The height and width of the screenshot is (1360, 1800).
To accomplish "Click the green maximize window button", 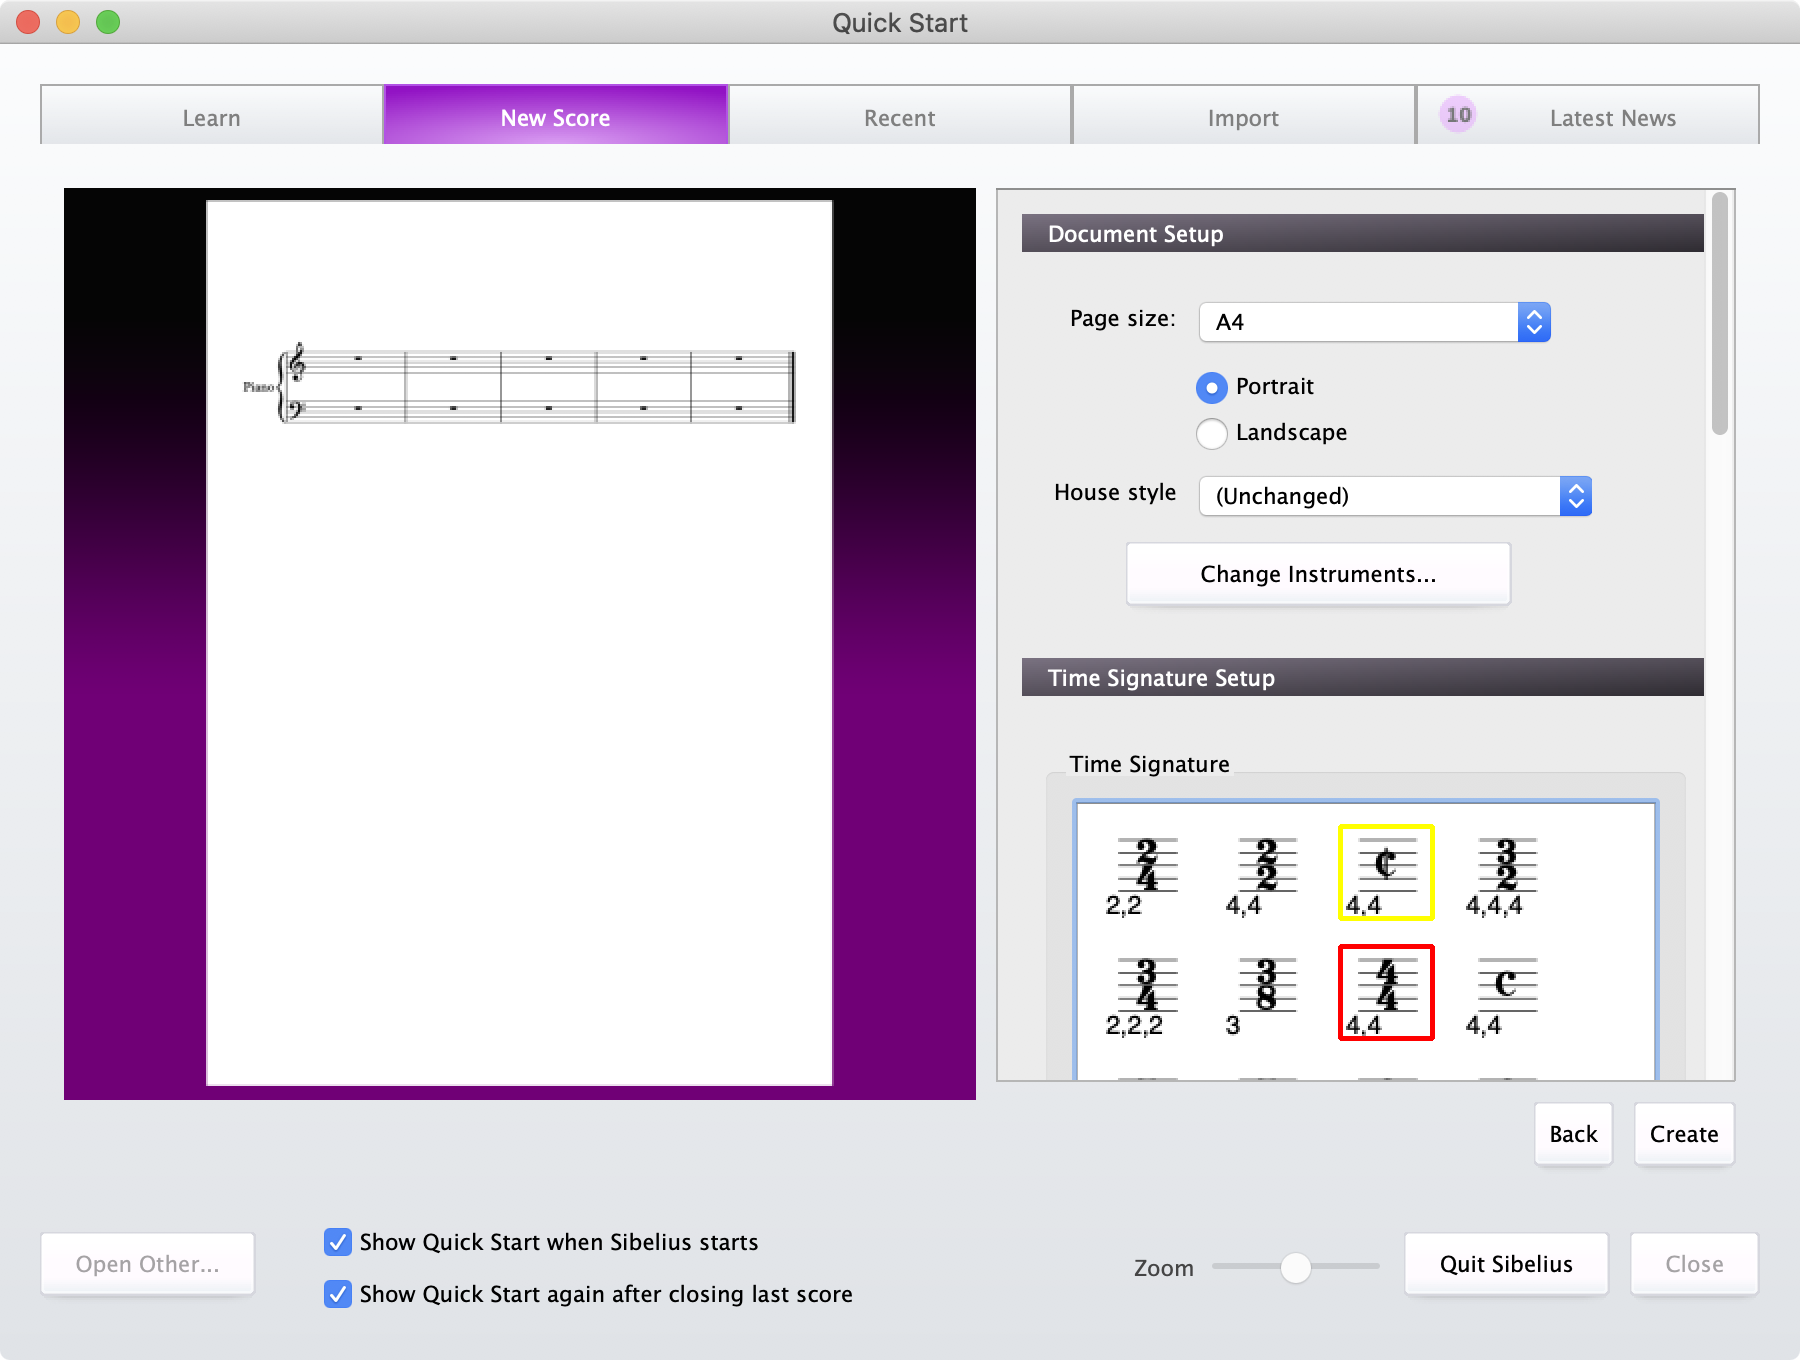I will (108, 22).
